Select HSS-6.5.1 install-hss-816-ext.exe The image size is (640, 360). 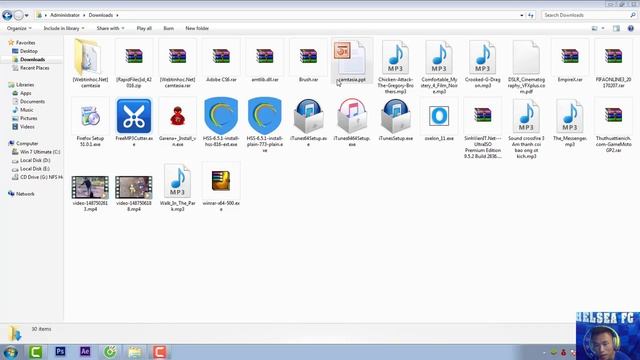click(221, 122)
